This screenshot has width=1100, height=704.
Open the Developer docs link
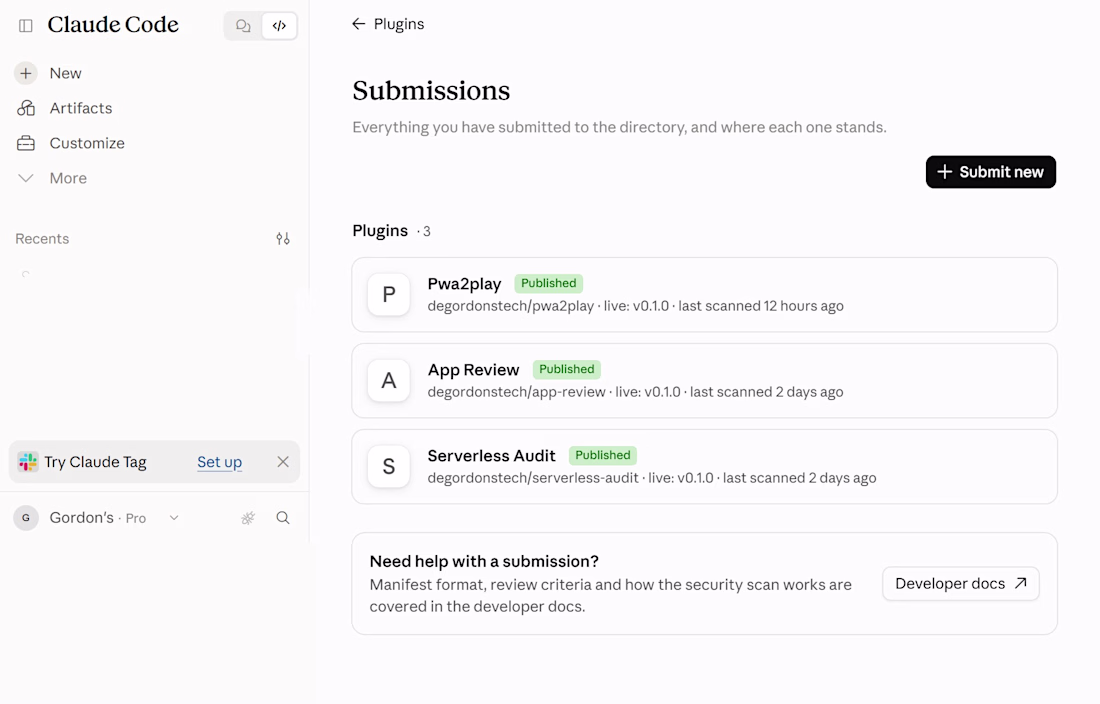click(x=960, y=583)
